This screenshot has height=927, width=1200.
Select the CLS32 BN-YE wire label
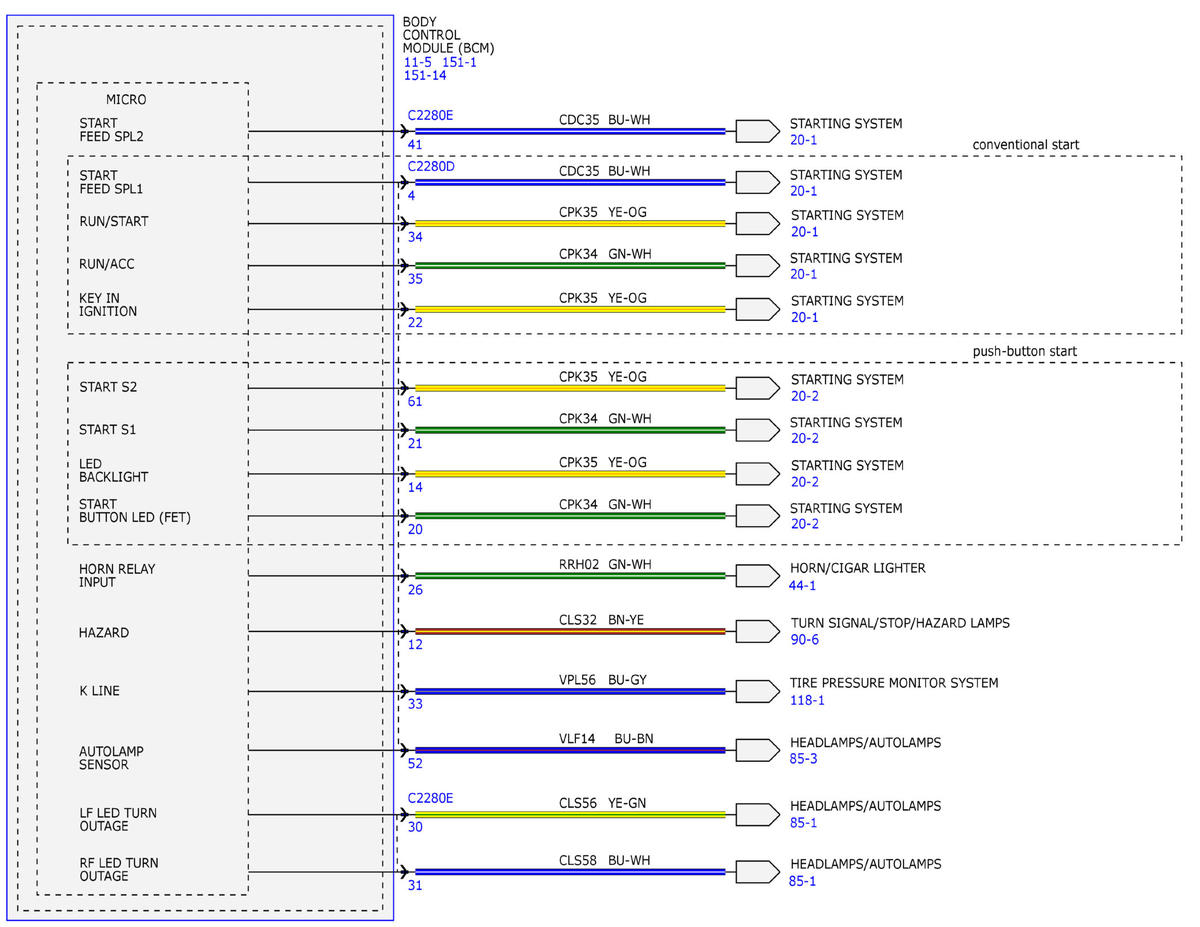point(601,620)
